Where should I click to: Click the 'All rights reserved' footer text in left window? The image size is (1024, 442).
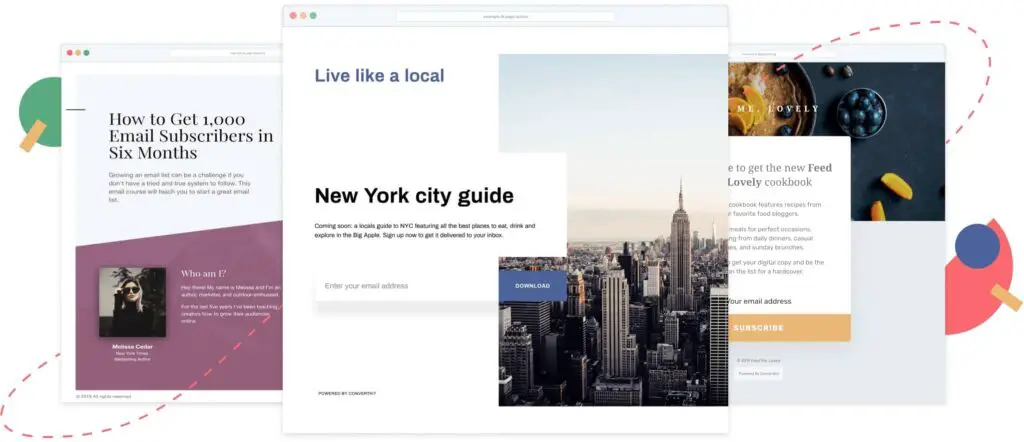point(104,396)
